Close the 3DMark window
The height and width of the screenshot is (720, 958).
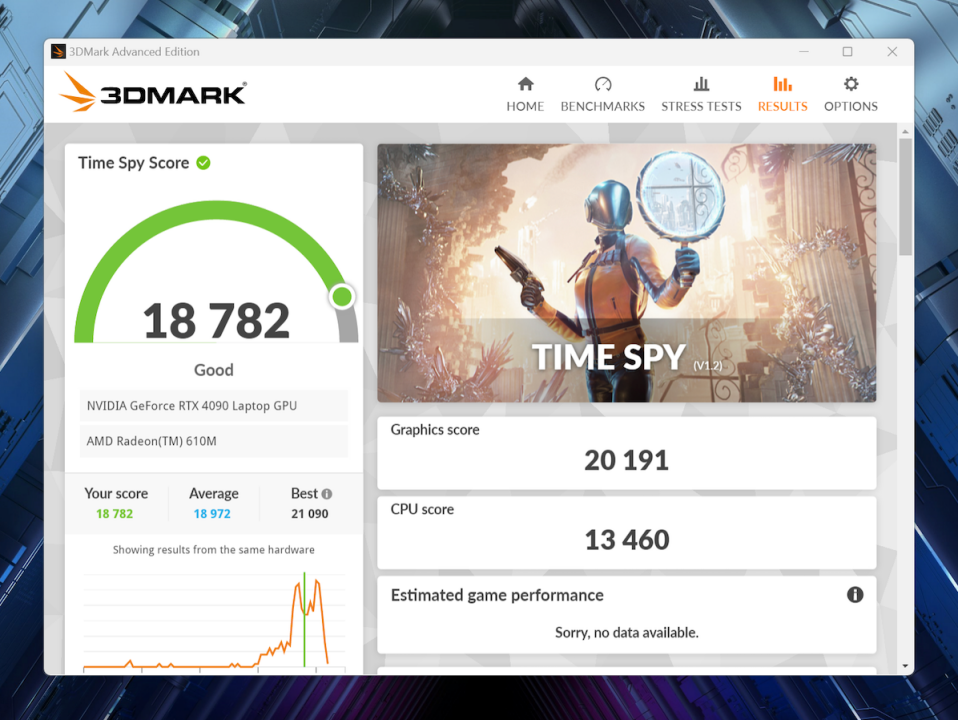(x=892, y=52)
